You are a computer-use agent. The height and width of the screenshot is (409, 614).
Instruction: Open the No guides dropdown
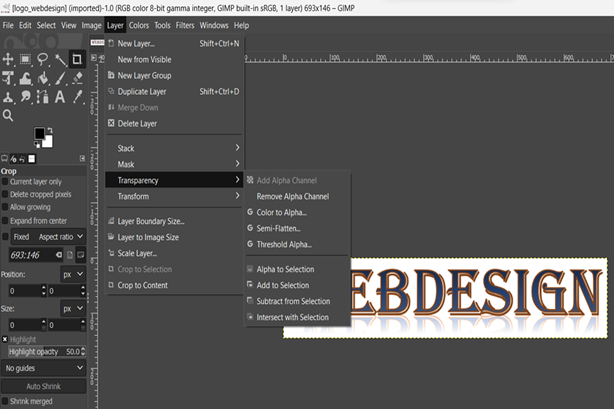pyautogui.click(x=46, y=367)
